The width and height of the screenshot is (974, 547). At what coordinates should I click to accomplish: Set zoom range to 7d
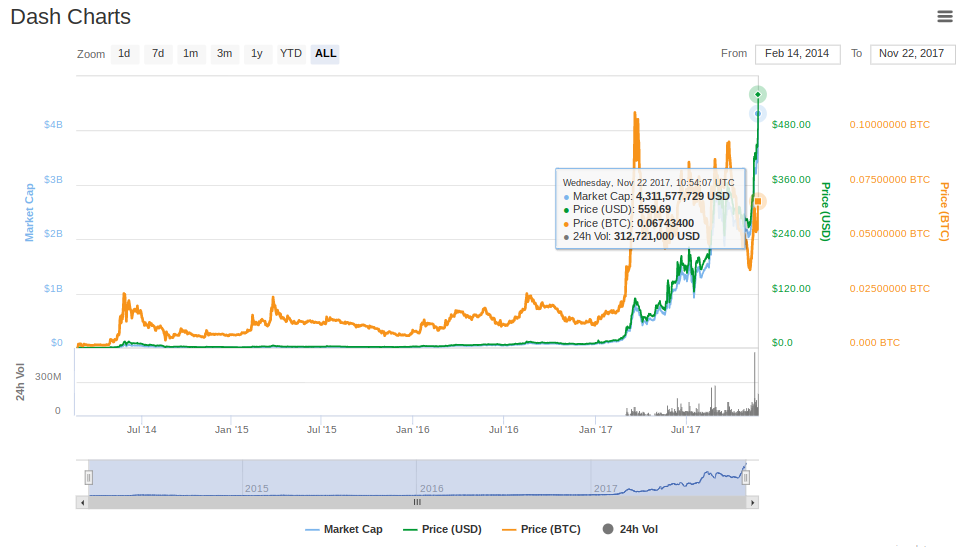[x=158, y=54]
